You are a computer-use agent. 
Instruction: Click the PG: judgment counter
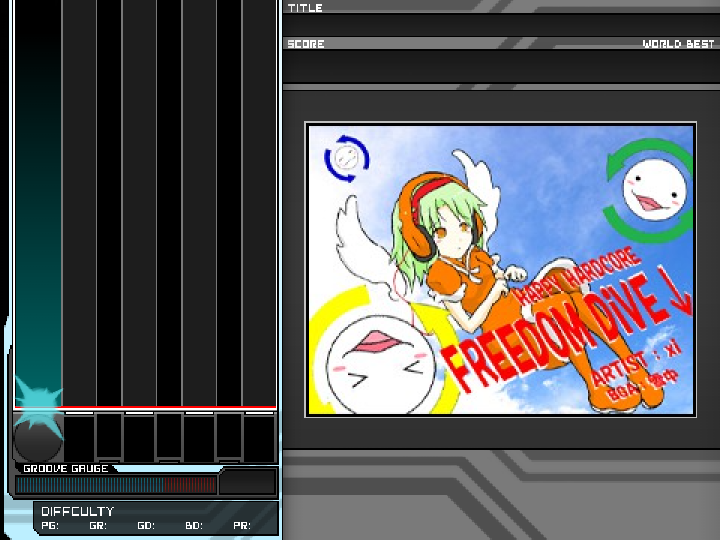pos(50,526)
